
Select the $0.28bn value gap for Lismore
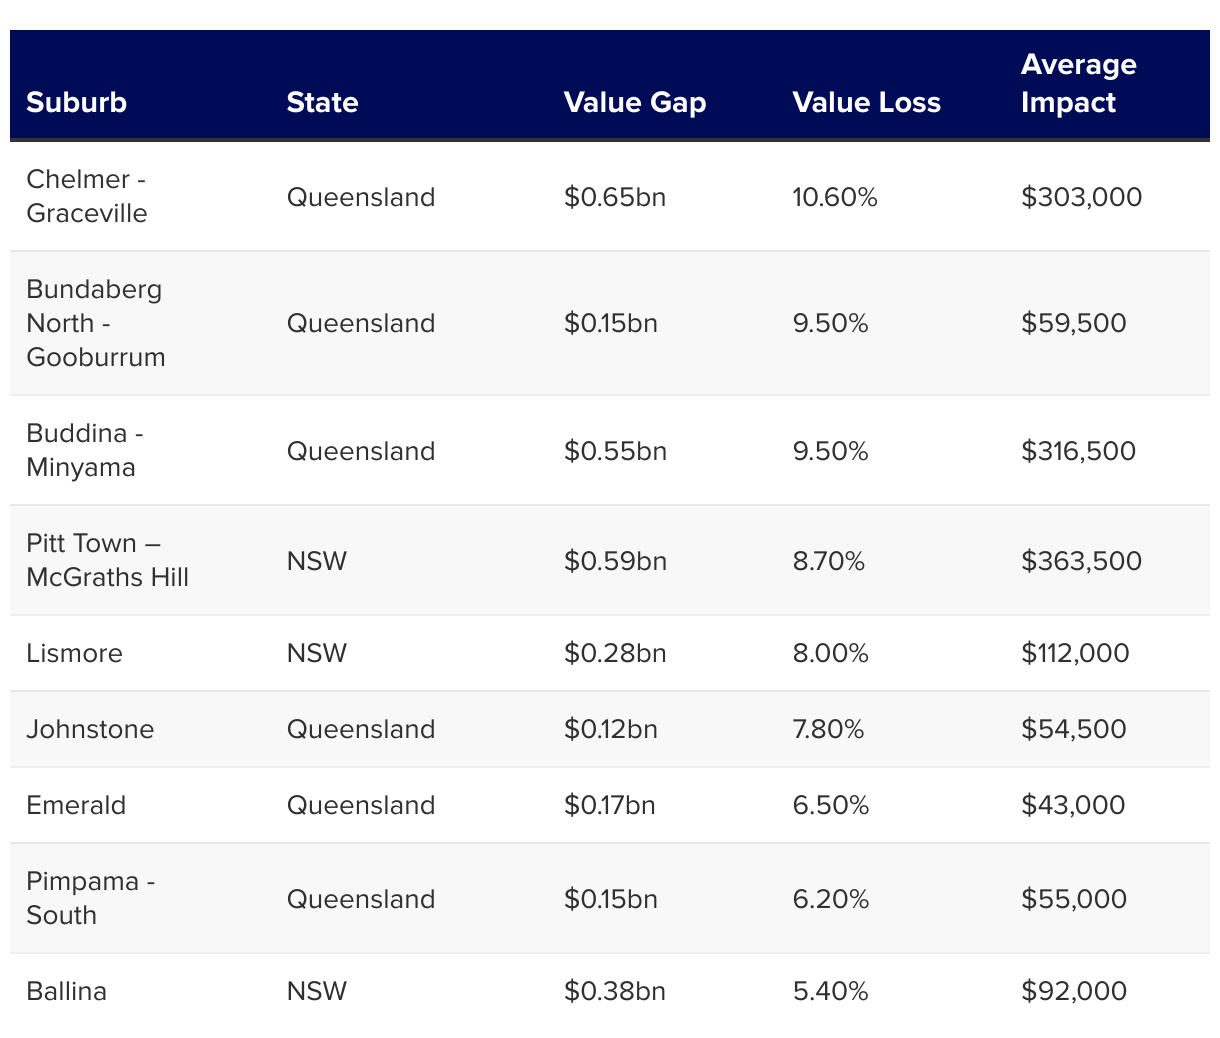(615, 653)
